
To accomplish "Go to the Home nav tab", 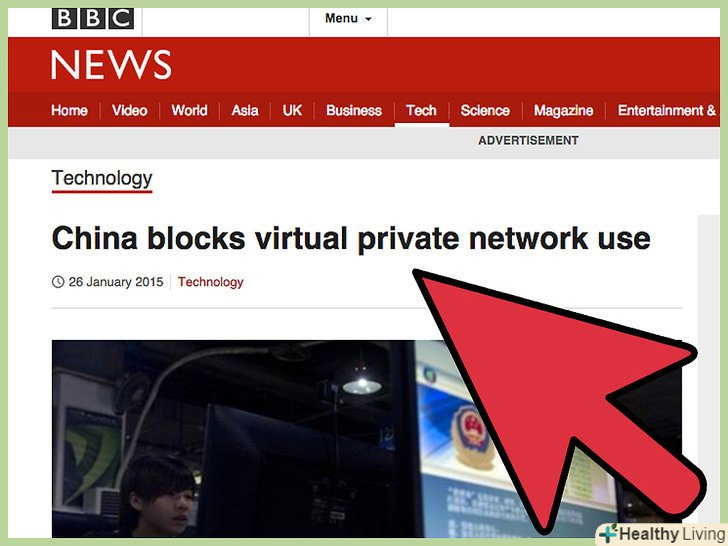I will pyautogui.click(x=69, y=110).
